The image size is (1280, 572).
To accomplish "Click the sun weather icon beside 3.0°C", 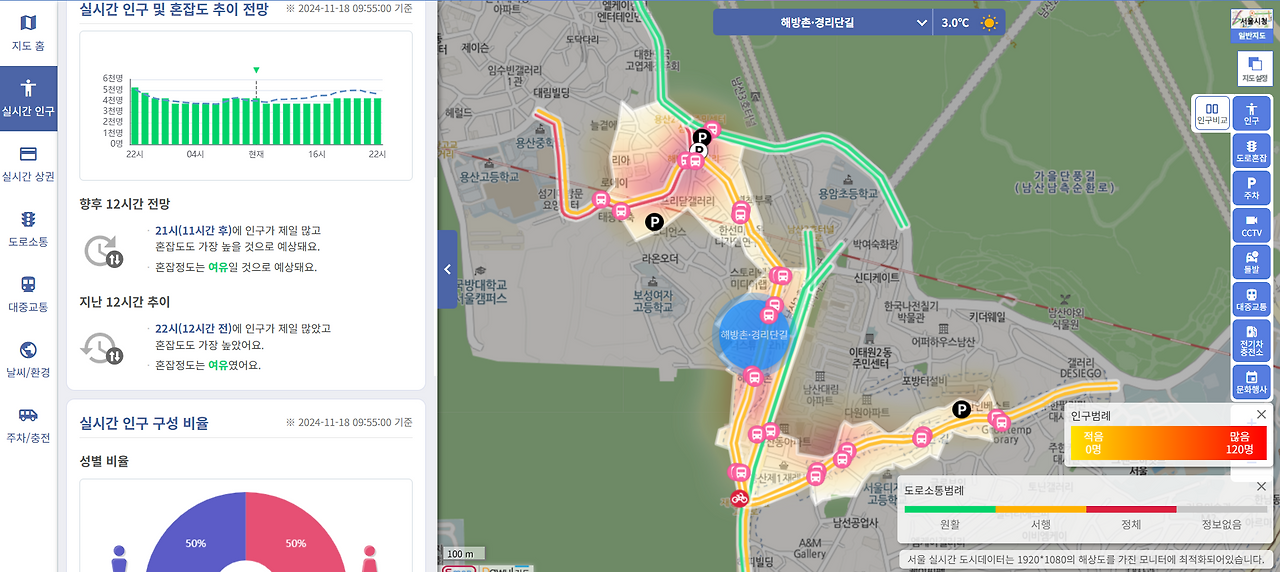I will (x=989, y=23).
